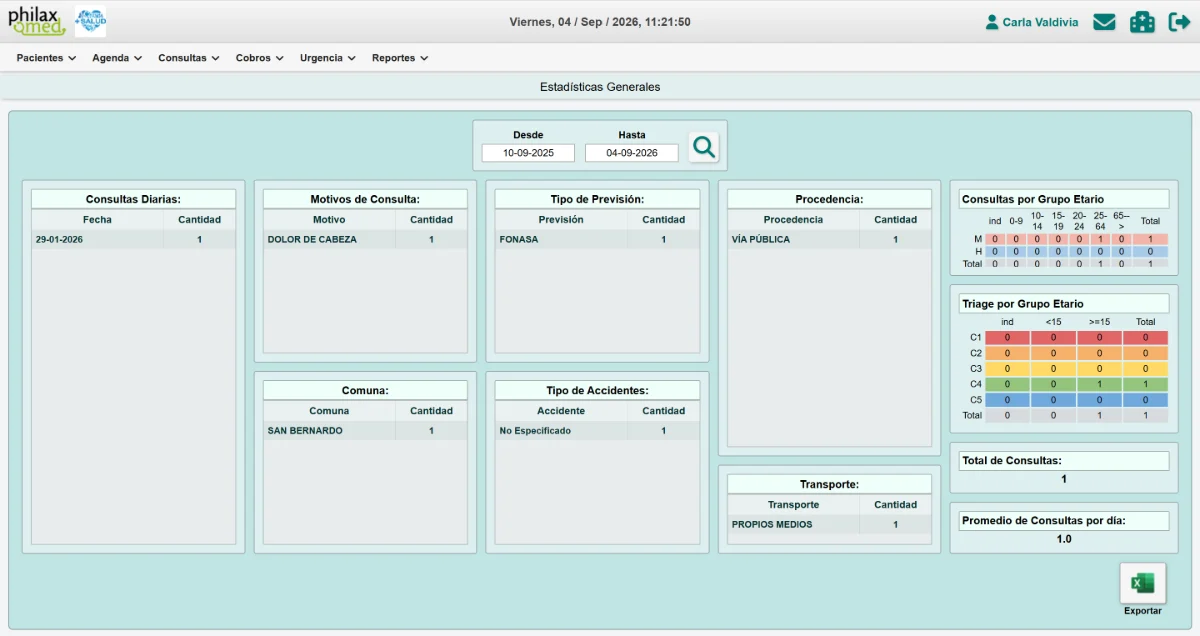The width and height of the screenshot is (1200, 636).
Task: Select the VÍA PÚBLICA procedencia row
Action: click(x=830, y=240)
